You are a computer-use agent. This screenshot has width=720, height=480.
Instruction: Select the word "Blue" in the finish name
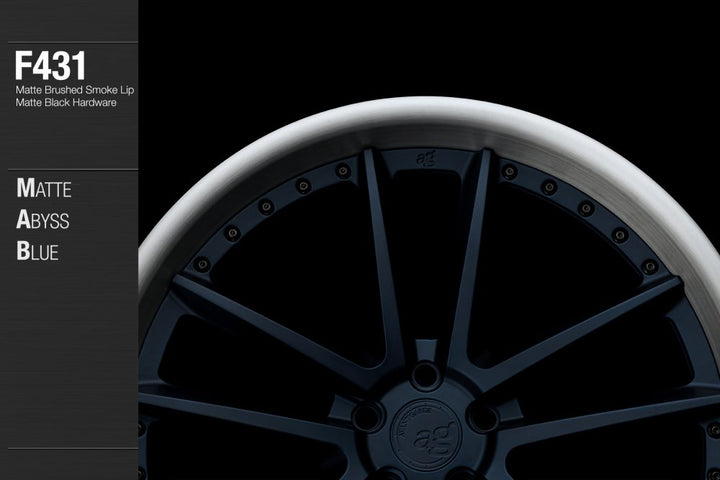pos(38,252)
